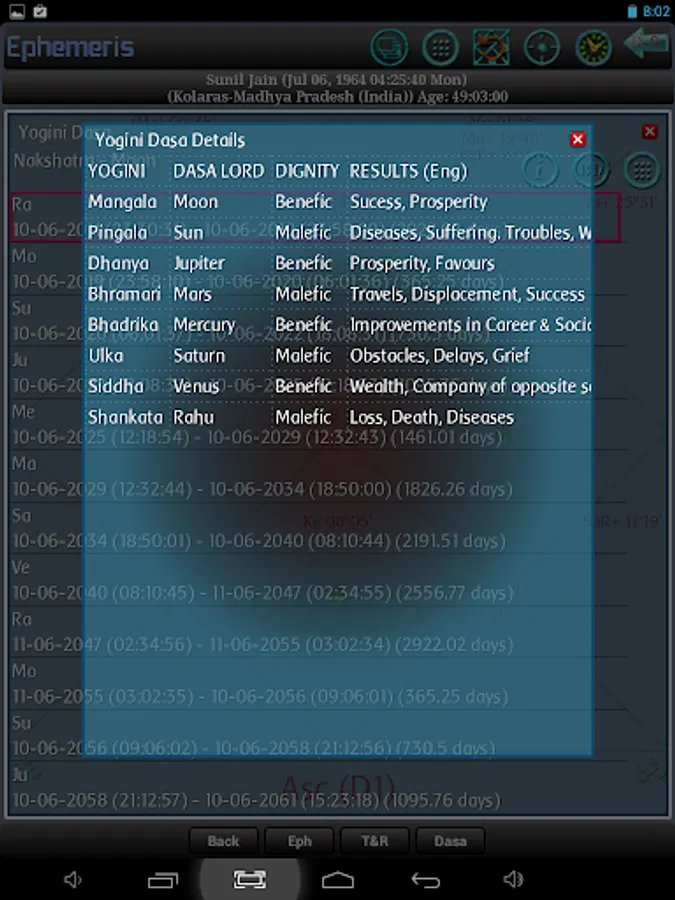Tap the Yogini Dasa Details dialog title
Screen dimensions: 675x900
click(170, 140)
